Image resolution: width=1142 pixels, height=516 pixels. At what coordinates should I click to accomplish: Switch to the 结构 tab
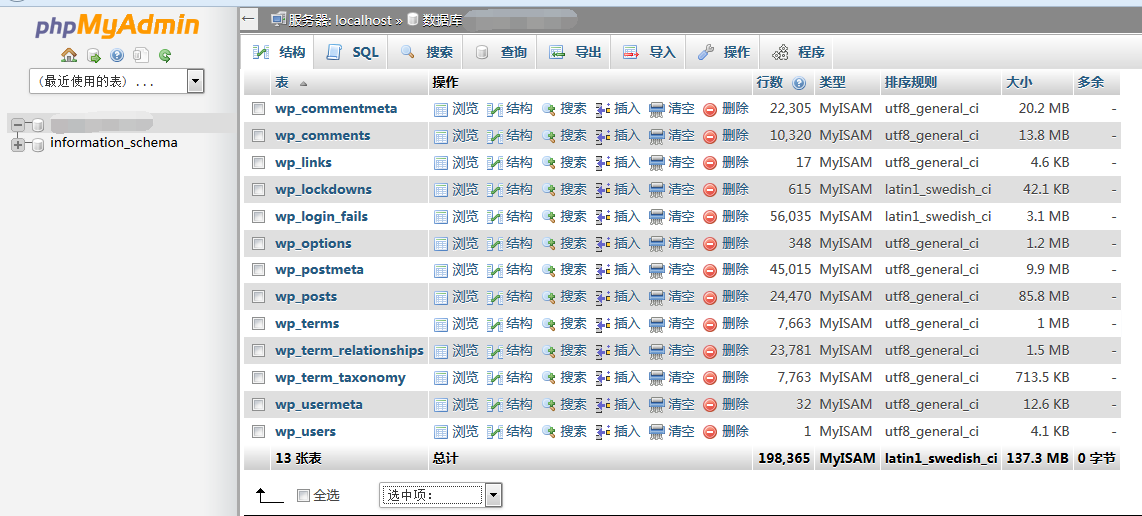[279, 52]
